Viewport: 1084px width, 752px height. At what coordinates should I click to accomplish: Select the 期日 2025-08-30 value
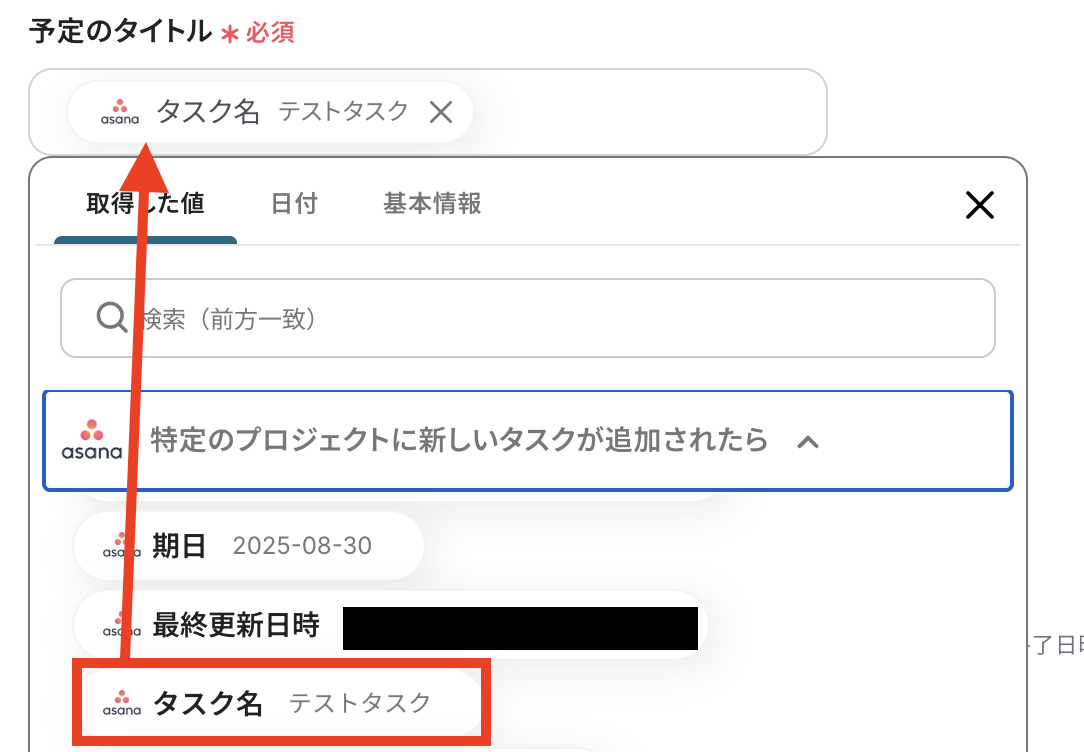click(262, 546)
